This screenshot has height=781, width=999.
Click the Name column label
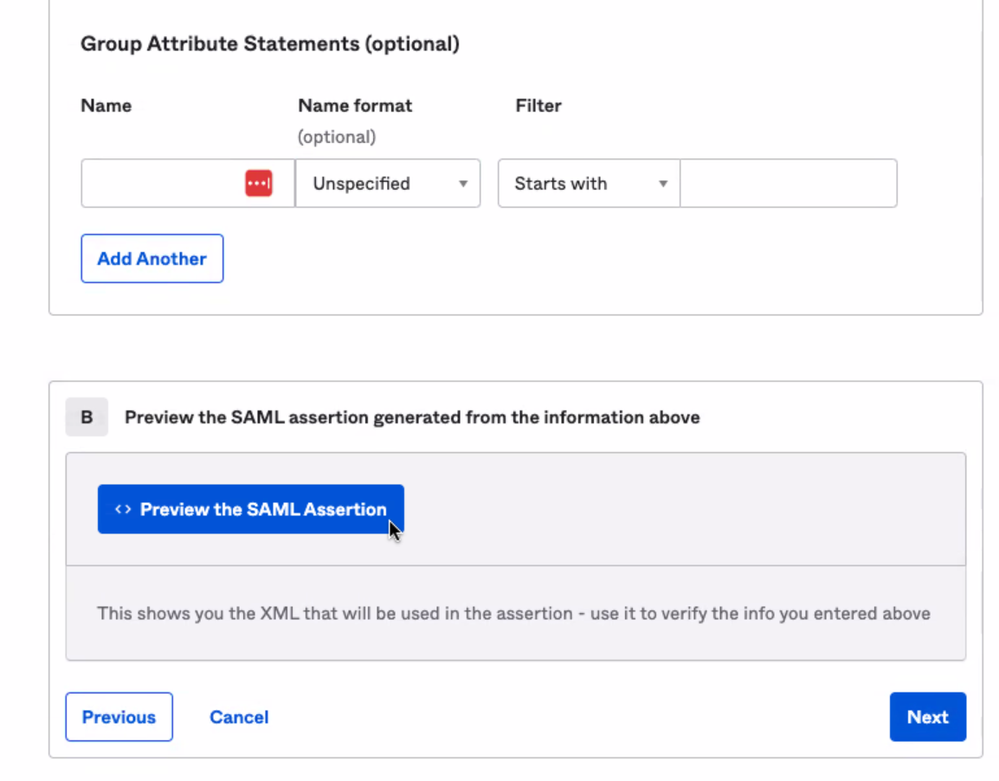coord(106,105)
